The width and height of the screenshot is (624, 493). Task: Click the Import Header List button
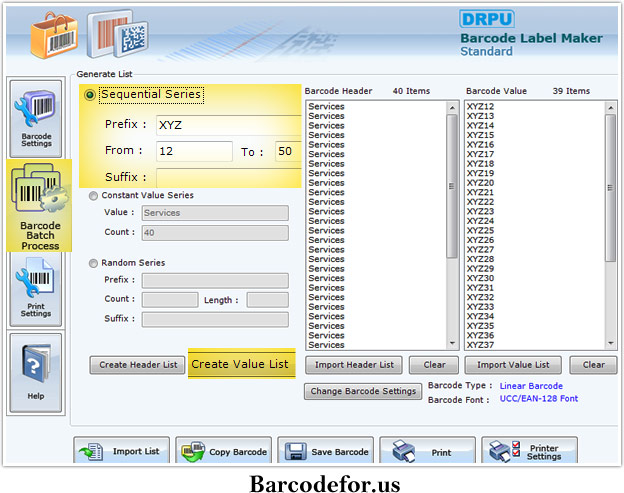(354, 365)
